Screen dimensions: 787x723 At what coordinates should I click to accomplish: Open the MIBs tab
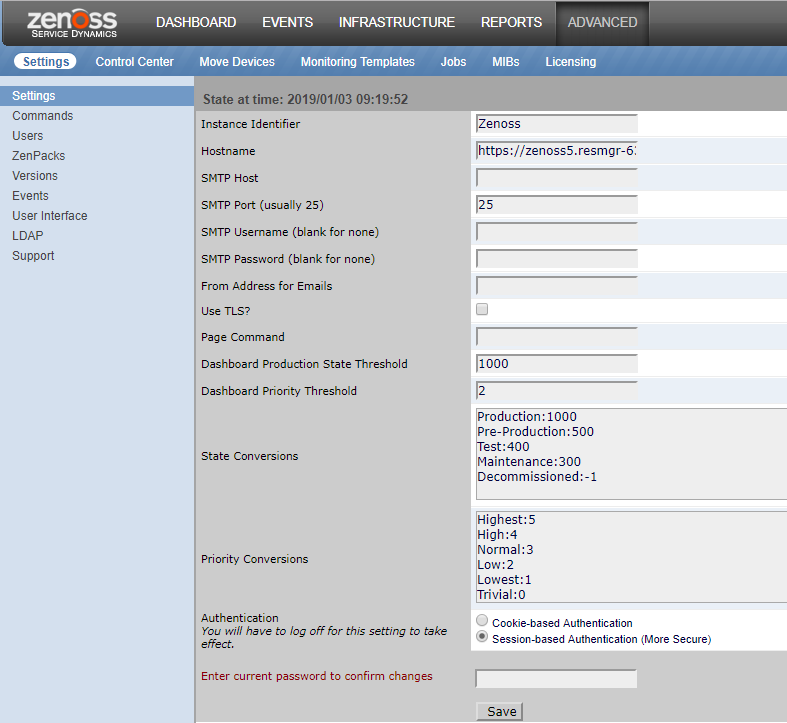click(x=505, y=62)
